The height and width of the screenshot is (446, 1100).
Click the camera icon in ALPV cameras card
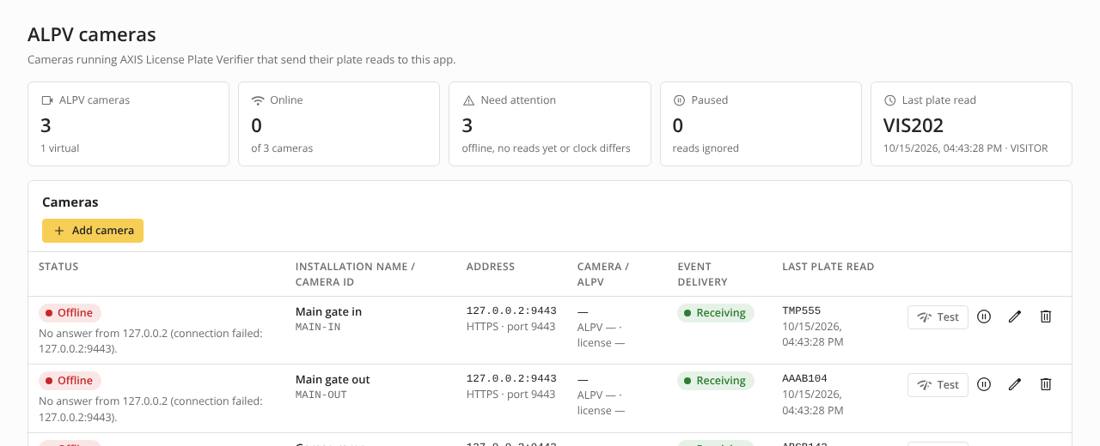click(x=47, y=100)
